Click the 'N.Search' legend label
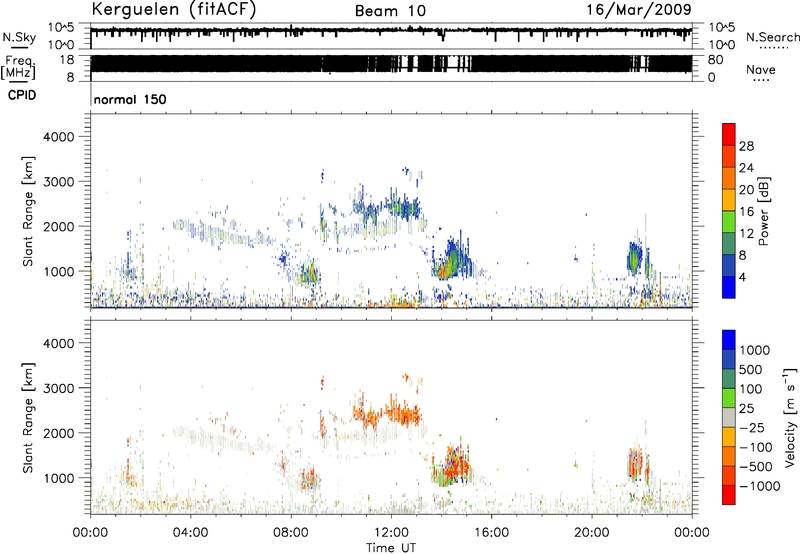This screenshot has height=554, width=800. coord(772,37)
